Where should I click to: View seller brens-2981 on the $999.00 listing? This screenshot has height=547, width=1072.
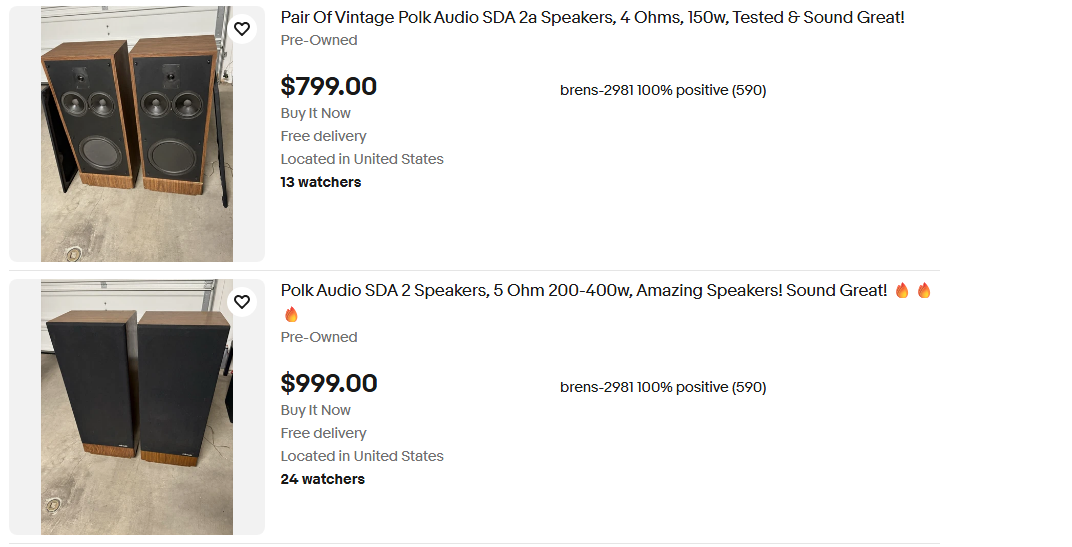662,387
